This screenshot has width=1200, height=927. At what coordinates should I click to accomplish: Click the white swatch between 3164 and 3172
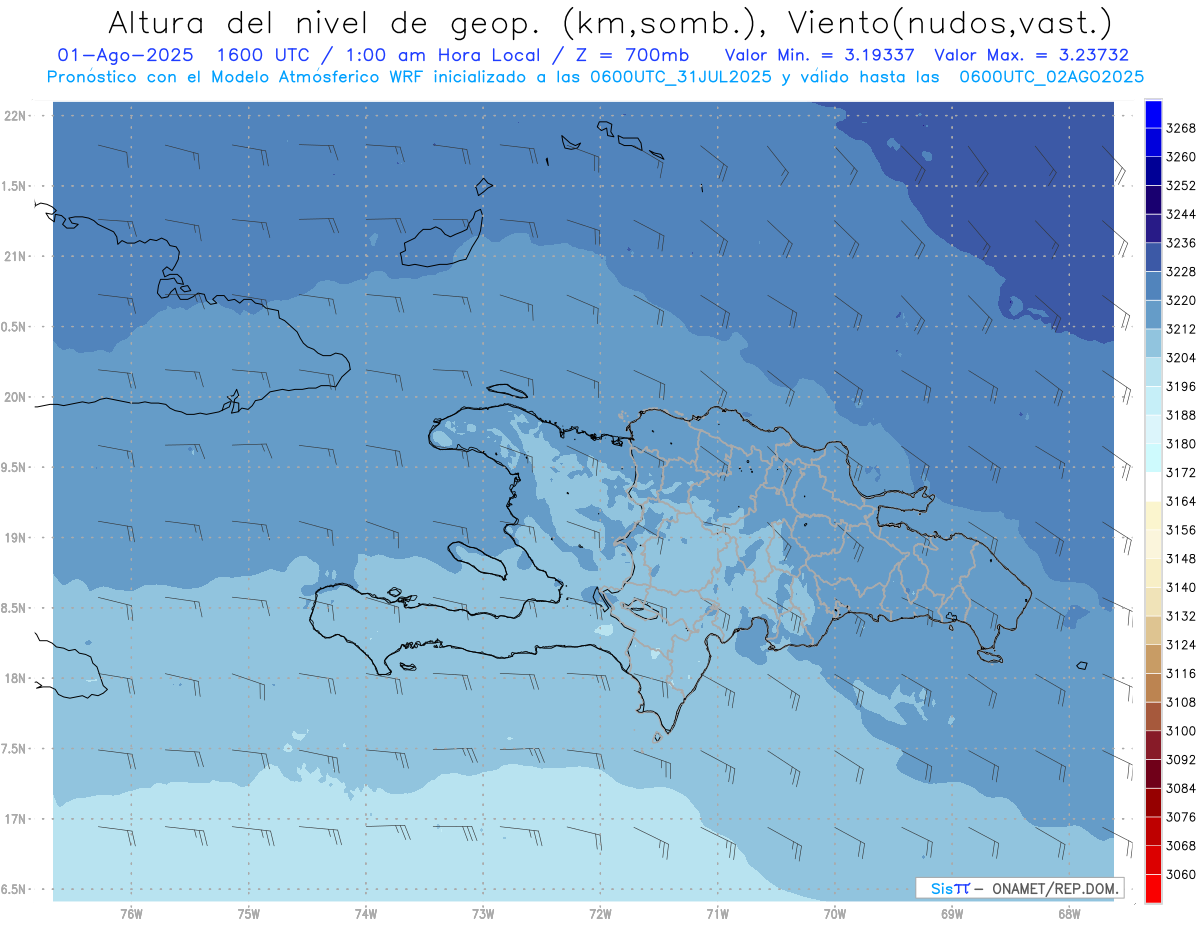pyautogui.click(x=1153, y=486)
